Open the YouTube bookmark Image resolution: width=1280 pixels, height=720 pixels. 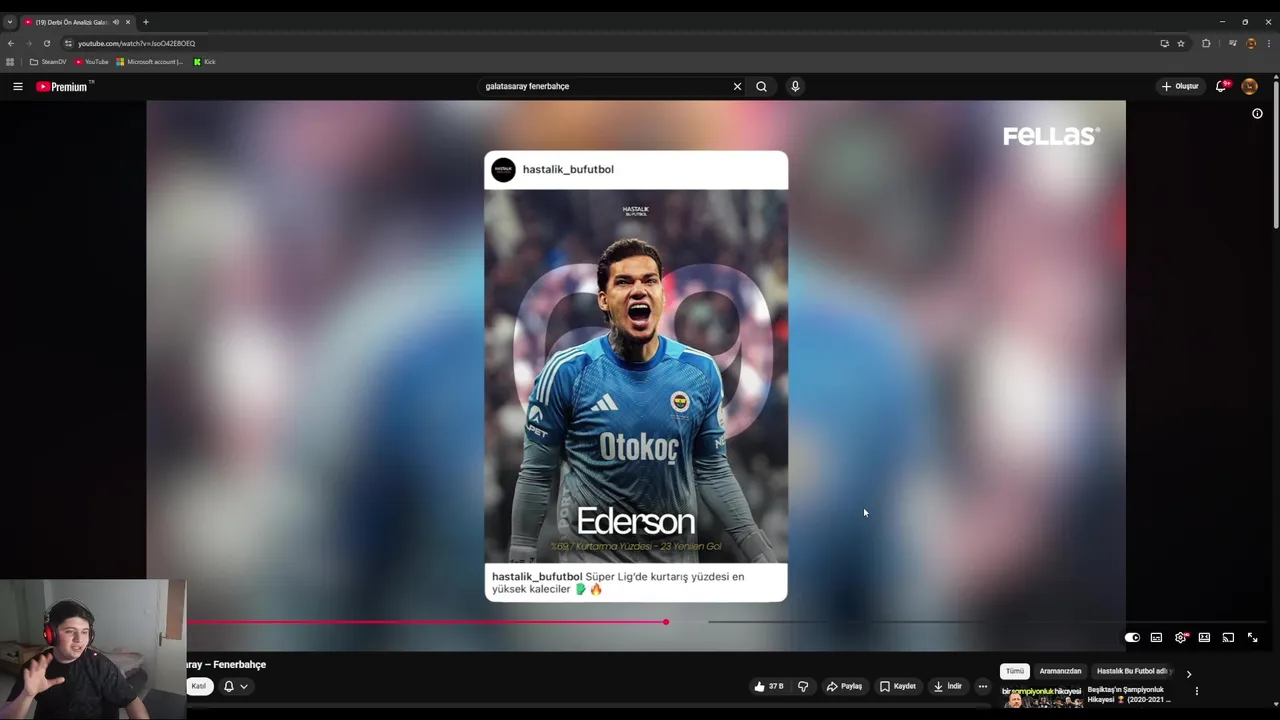pyautogui.click(x=91, y=62)
